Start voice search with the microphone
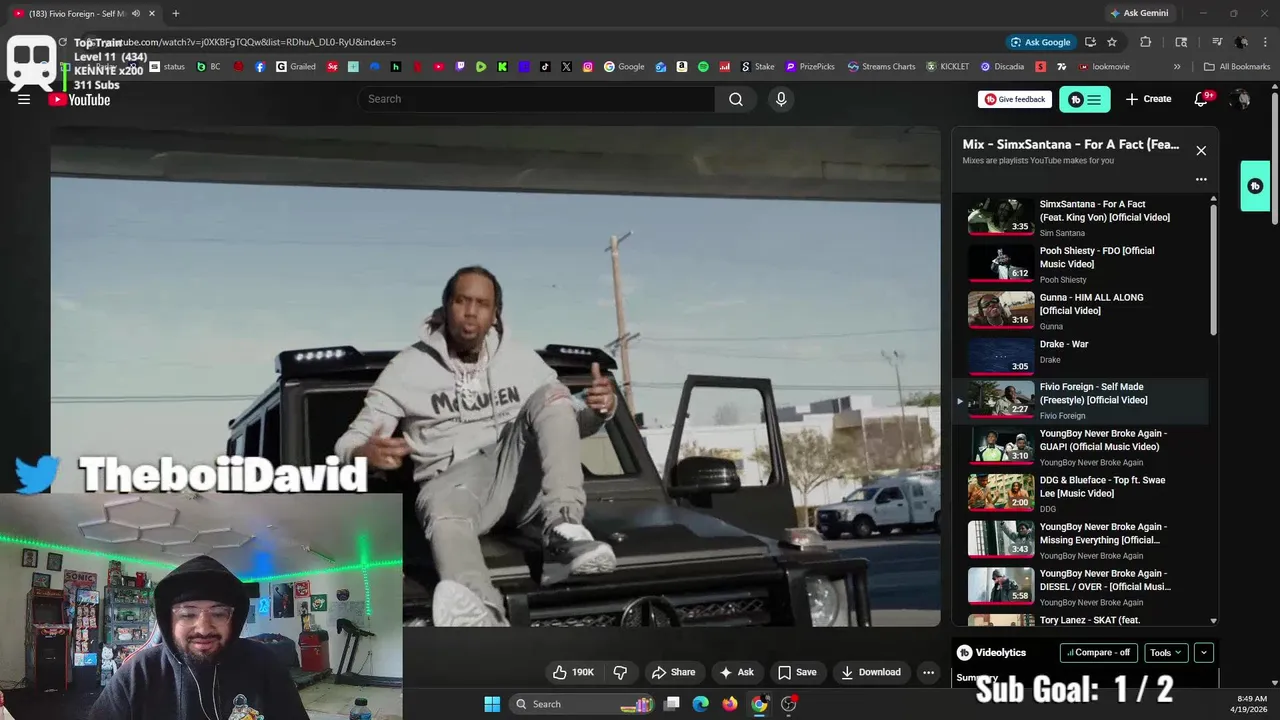The image size is (1280, 720). (x=781, y=99)
